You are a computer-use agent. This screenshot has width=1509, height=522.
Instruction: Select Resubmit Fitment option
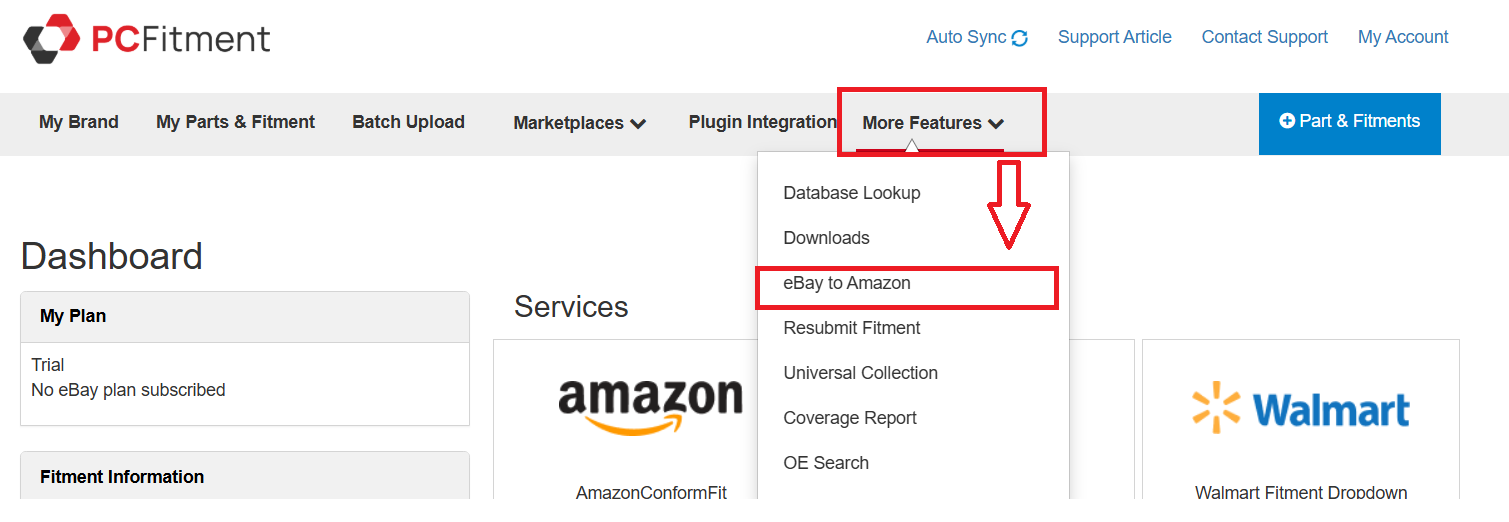coord(852,328)
